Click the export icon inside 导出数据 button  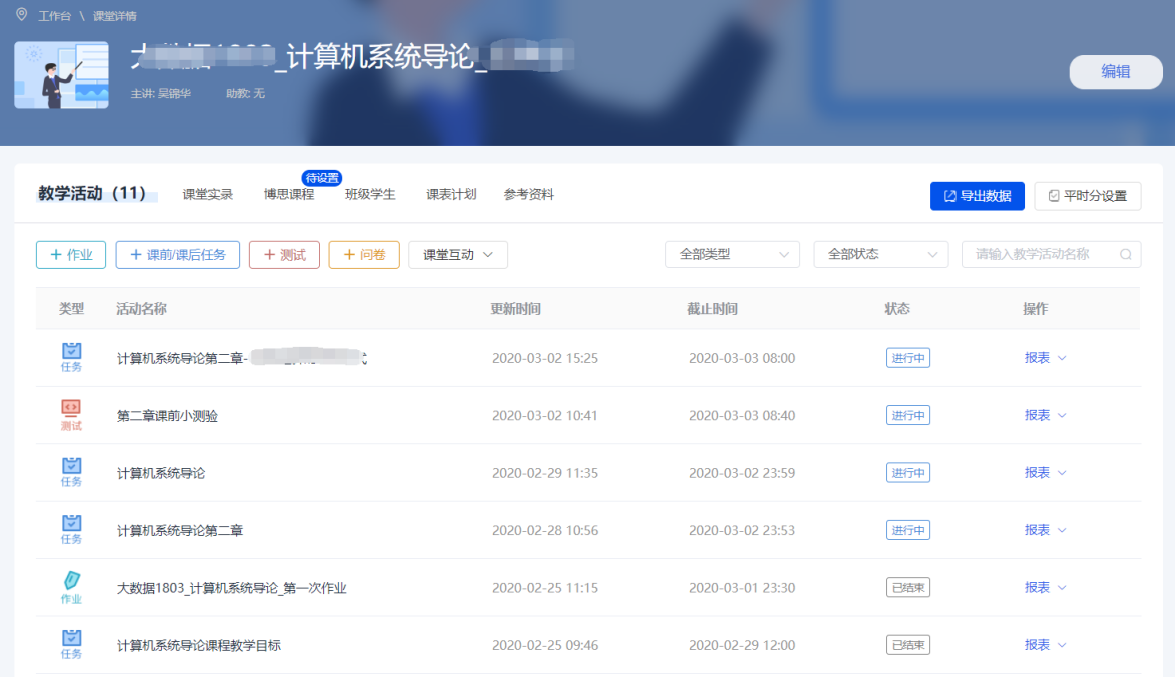(948, 195)
